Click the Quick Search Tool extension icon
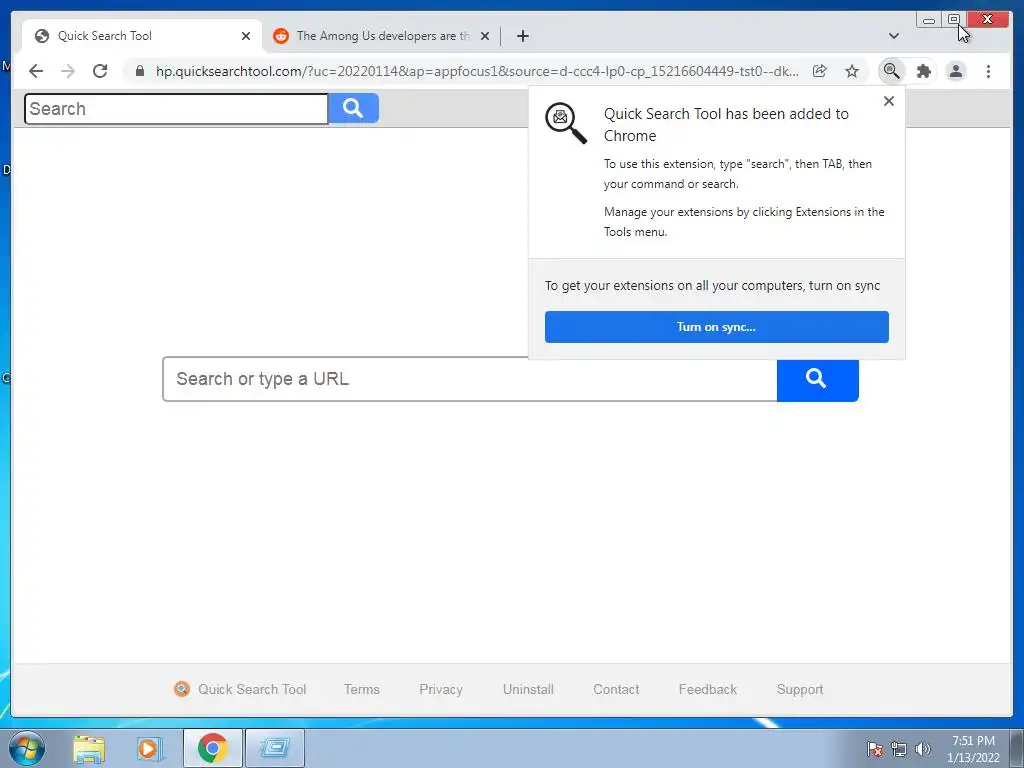Image resolution: width=1024 pixels, height=768 pixels. tap(891, 71)
